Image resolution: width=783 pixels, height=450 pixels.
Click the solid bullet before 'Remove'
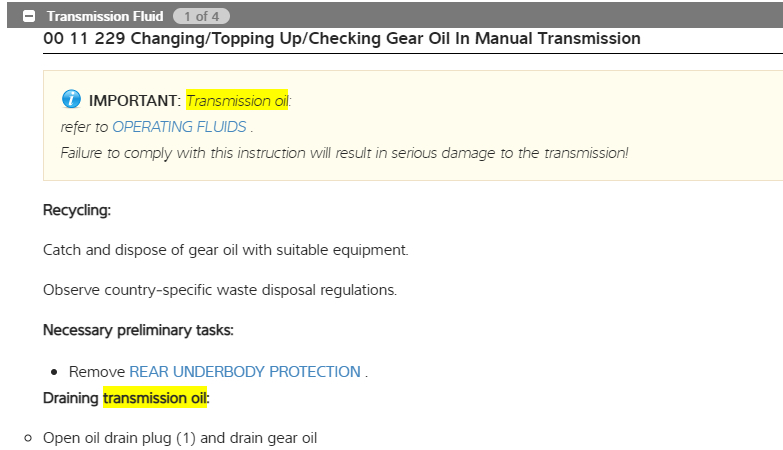coord(55,372)
